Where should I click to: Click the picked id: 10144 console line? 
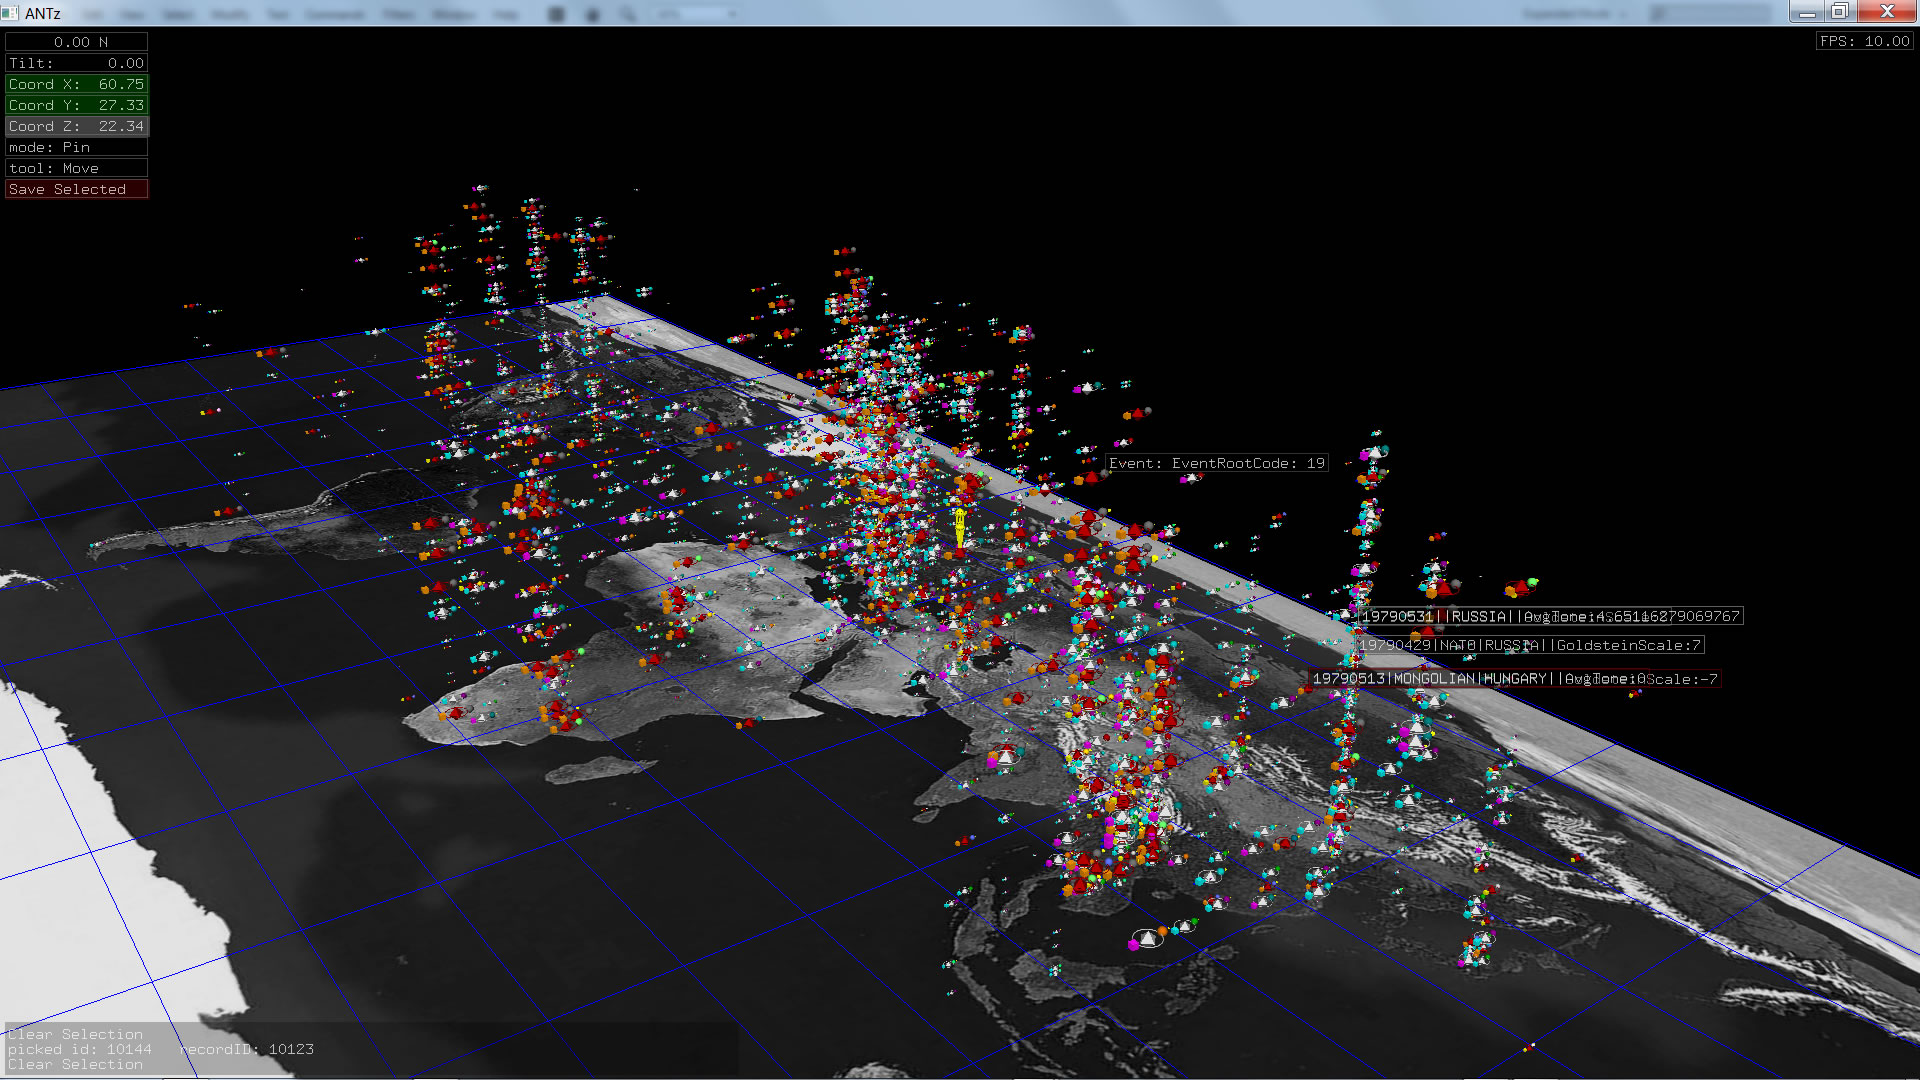[x=80, y=1049]
